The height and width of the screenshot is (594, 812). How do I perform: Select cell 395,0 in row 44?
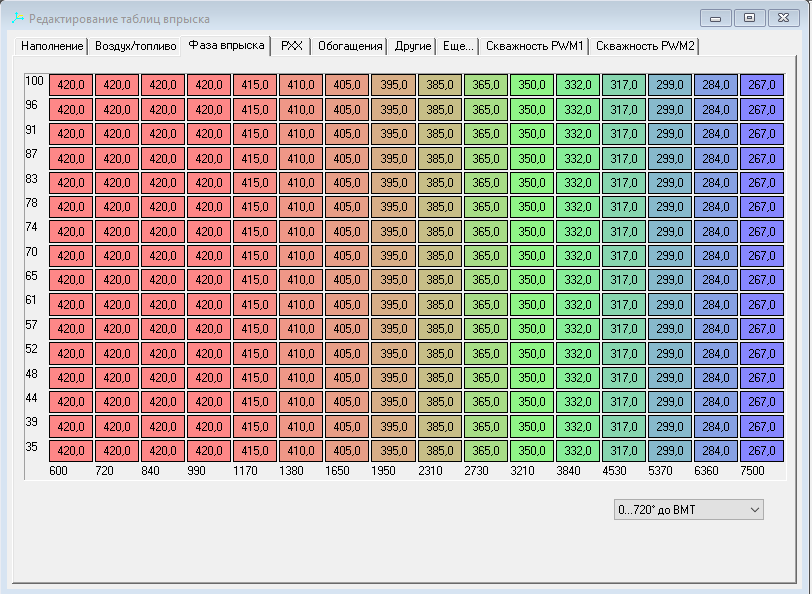click(x=393, y=402)
